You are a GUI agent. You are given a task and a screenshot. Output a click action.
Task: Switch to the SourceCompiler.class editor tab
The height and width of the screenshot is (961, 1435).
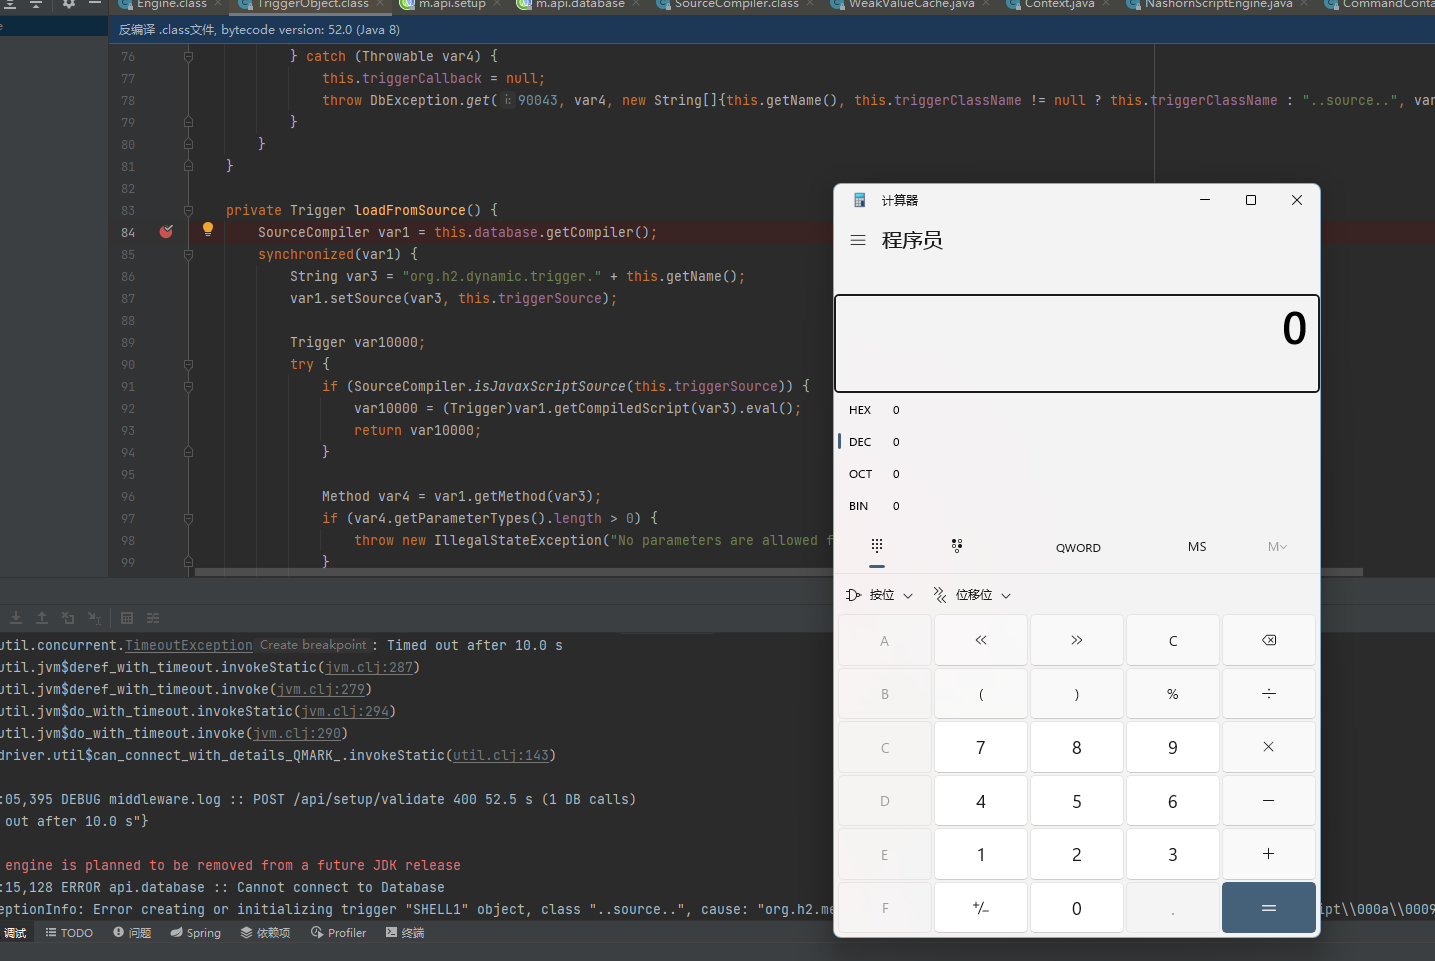pyautogui.click(x=736, y=5)
